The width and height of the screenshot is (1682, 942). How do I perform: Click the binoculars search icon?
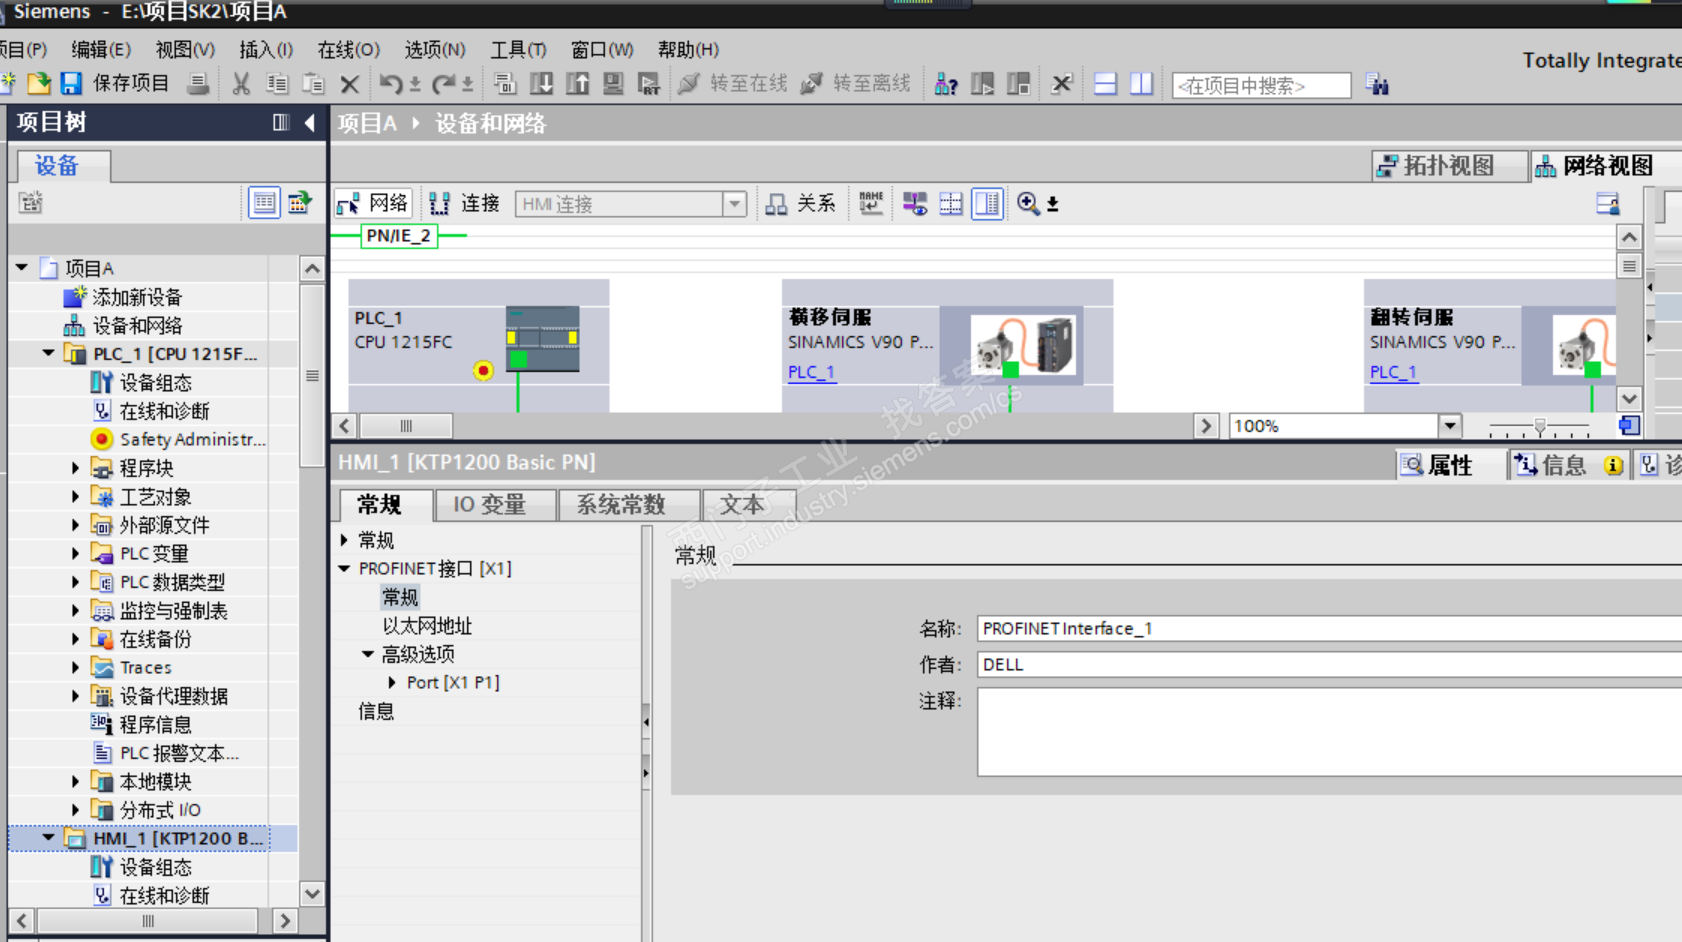click(1378, 85)
